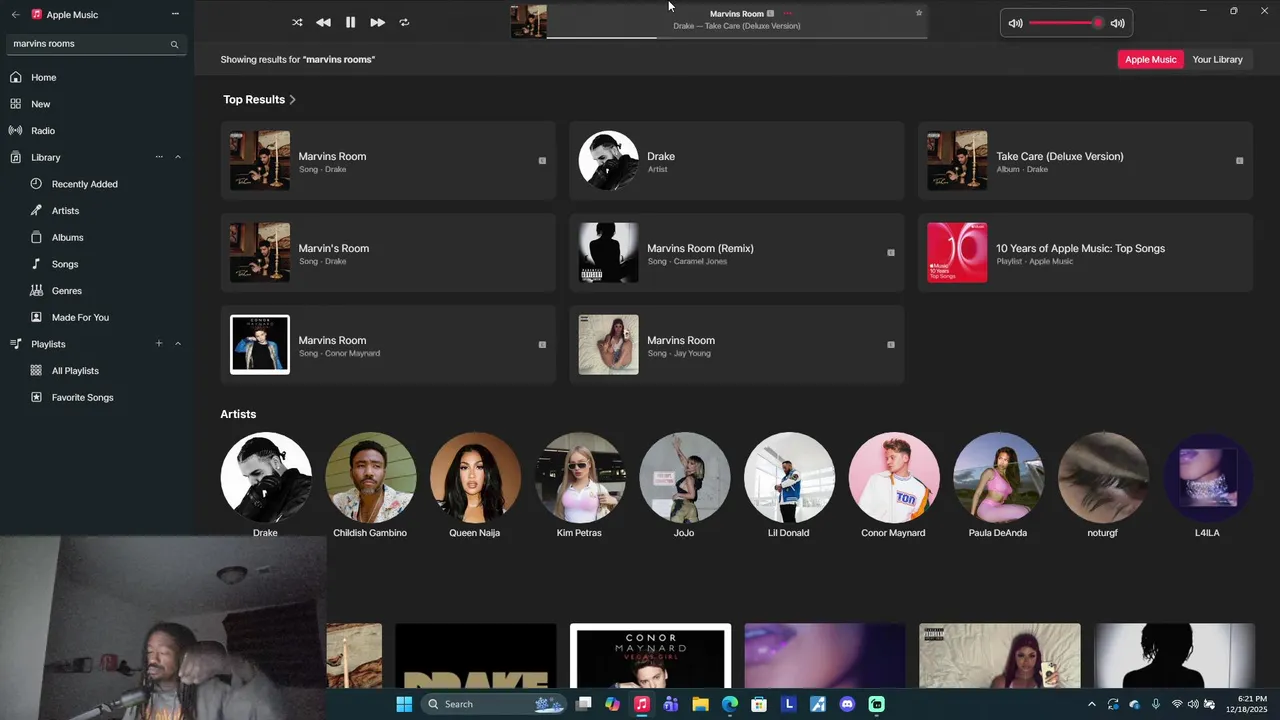Open the New section

pos(40,104)
